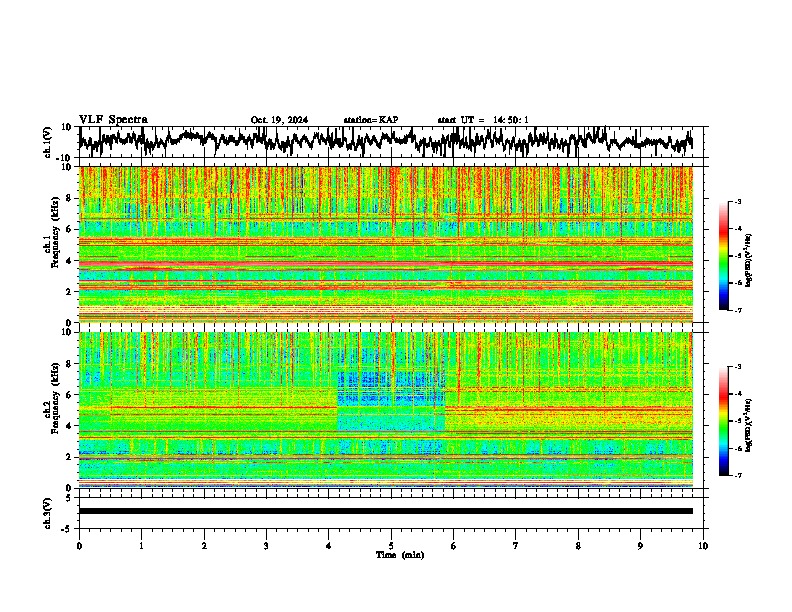Click the "-7" tick on the lower color bar
Viewport: 792px width, 612px height.
(737, 475)
